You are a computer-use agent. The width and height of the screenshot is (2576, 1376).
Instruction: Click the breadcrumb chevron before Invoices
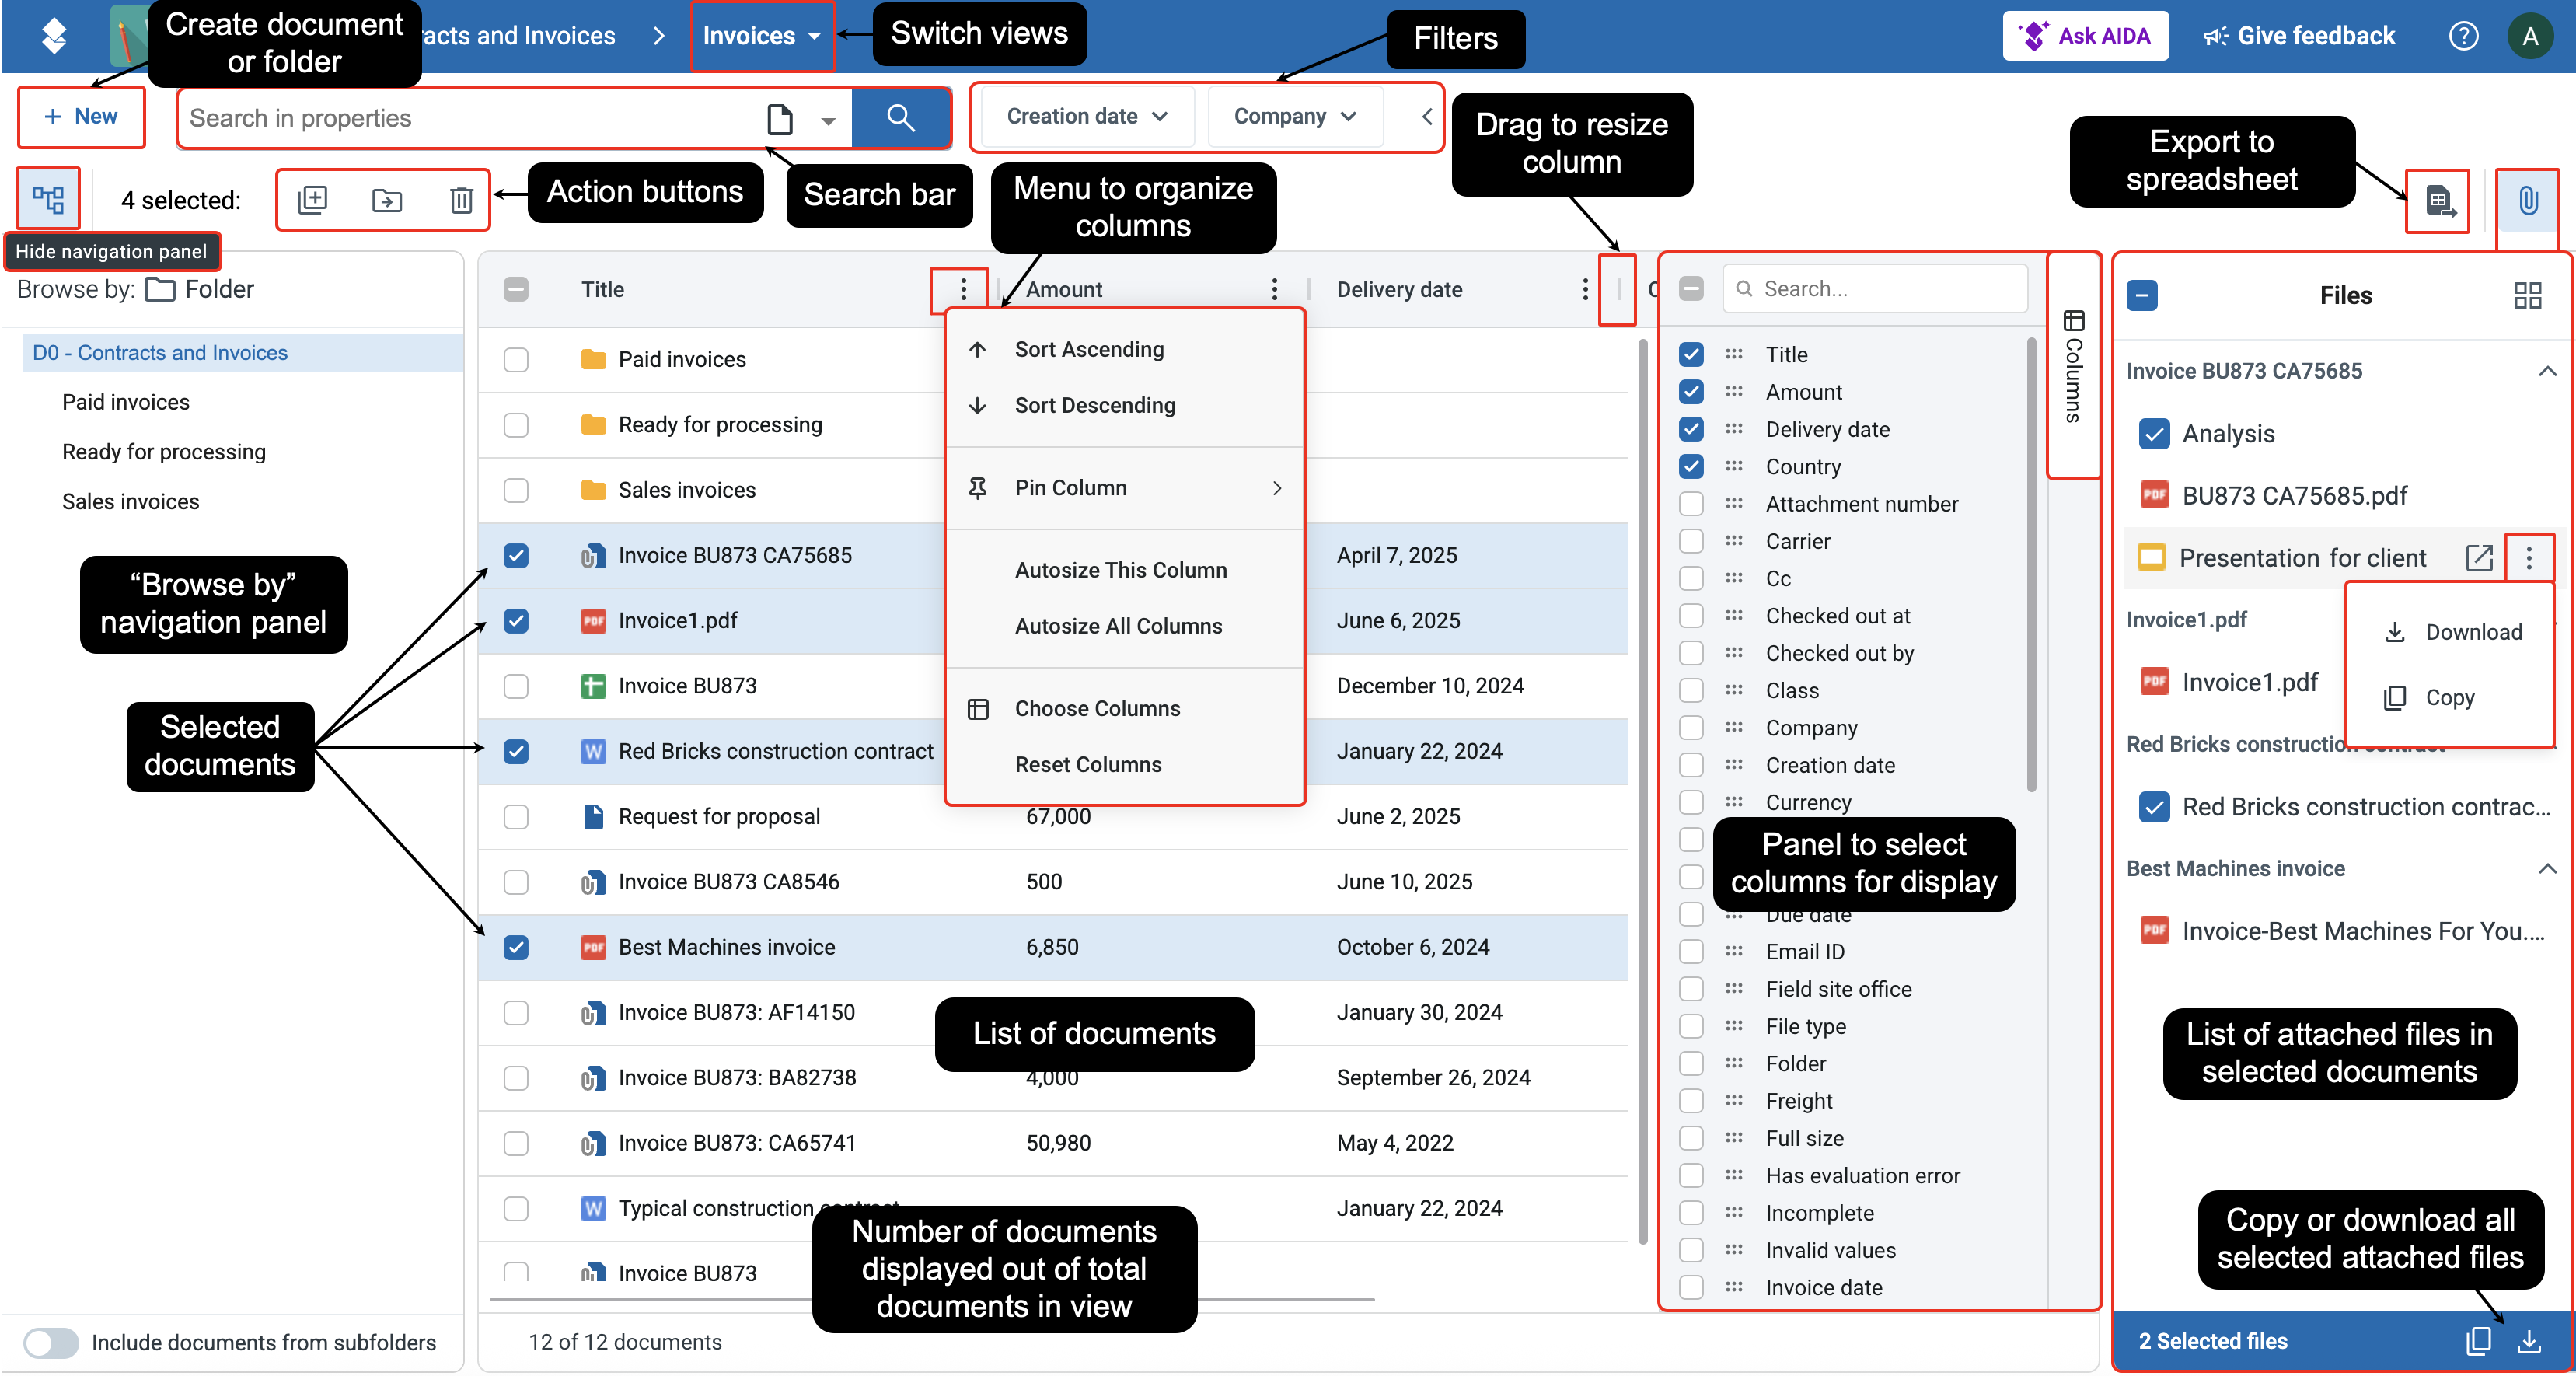coord(658,36)
